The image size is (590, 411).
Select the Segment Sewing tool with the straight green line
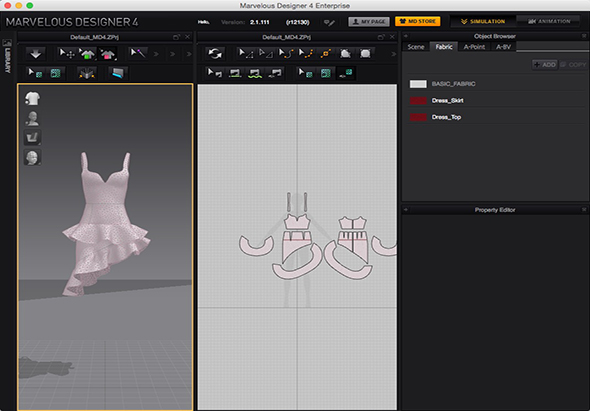click(235, 73)
